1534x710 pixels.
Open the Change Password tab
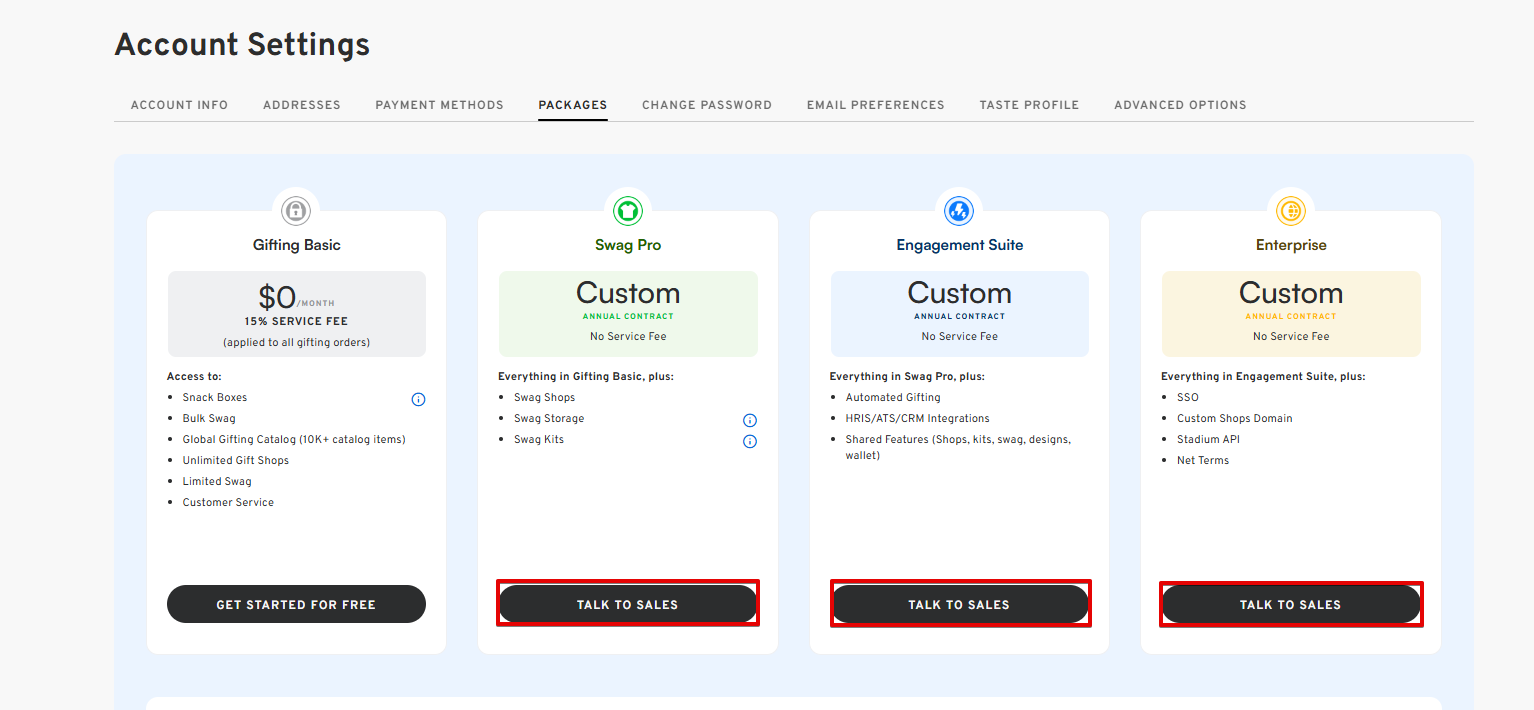click(x=707, y=105)
